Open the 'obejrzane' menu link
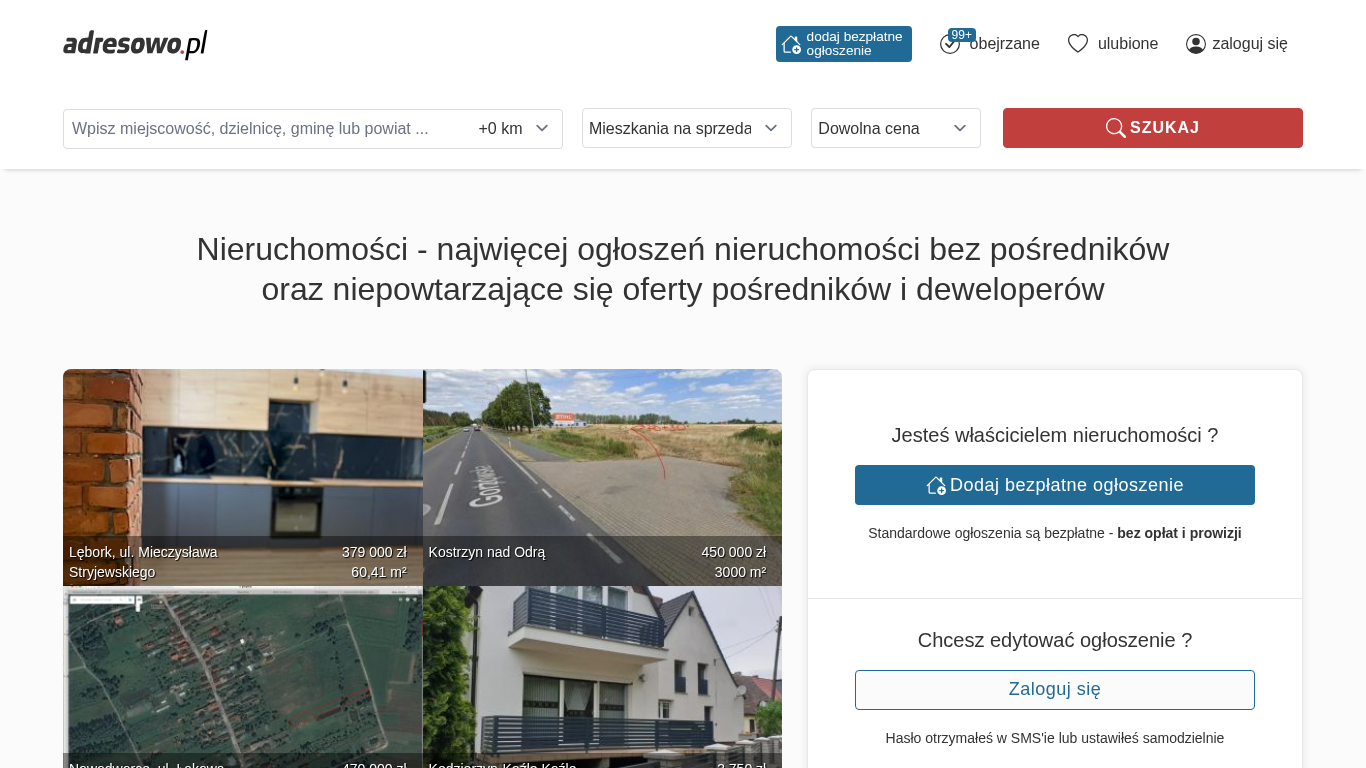Viewport: 1366px width, 768px height. pos(1005,44)
